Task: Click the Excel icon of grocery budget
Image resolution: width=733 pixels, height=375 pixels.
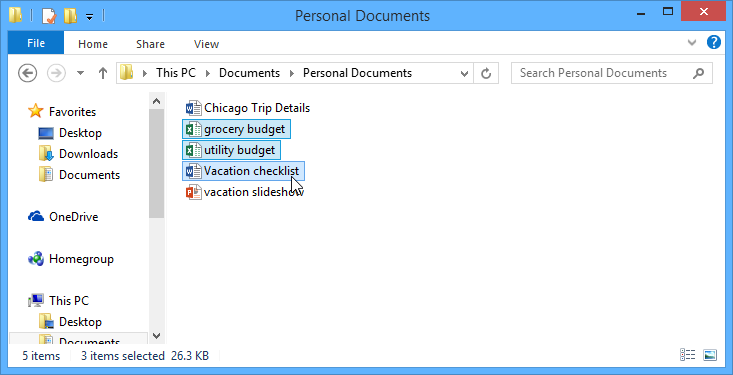Action: (194, 129)
